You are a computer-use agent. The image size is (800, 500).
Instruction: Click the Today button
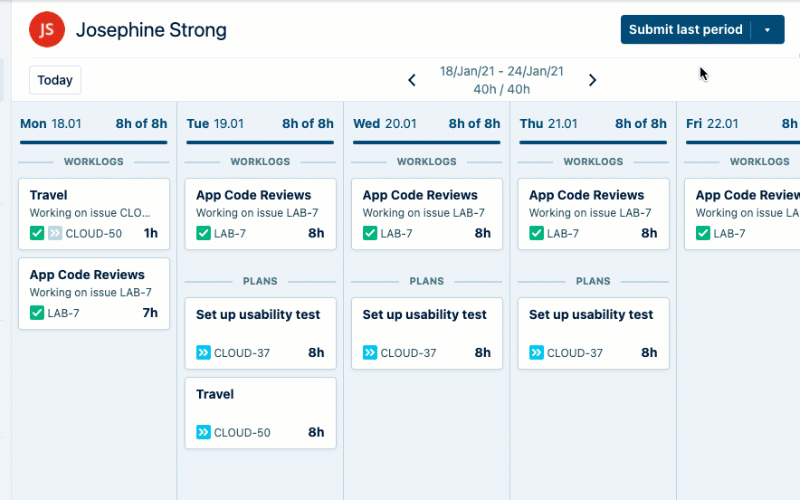[55, 80]
